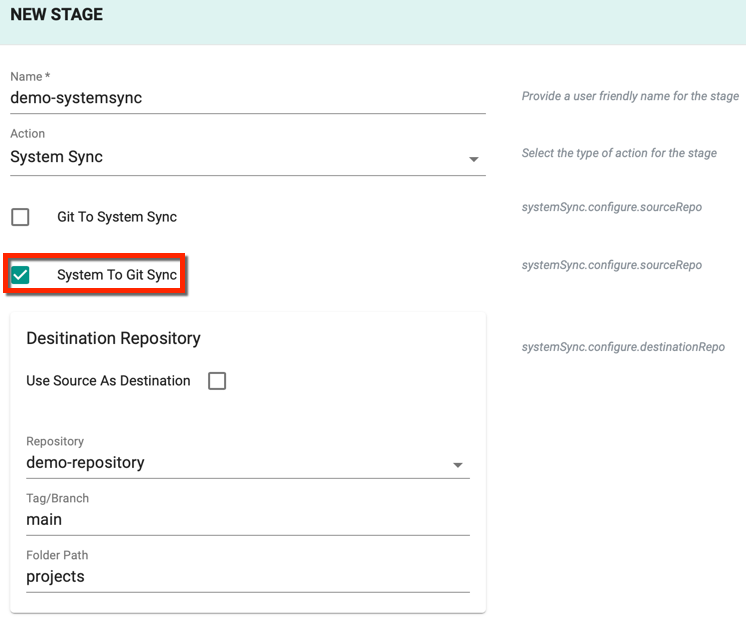This screenshot has height=625, width=746.
Task: Expand the Repository dropdown arrow
Action: coord(458,465)
